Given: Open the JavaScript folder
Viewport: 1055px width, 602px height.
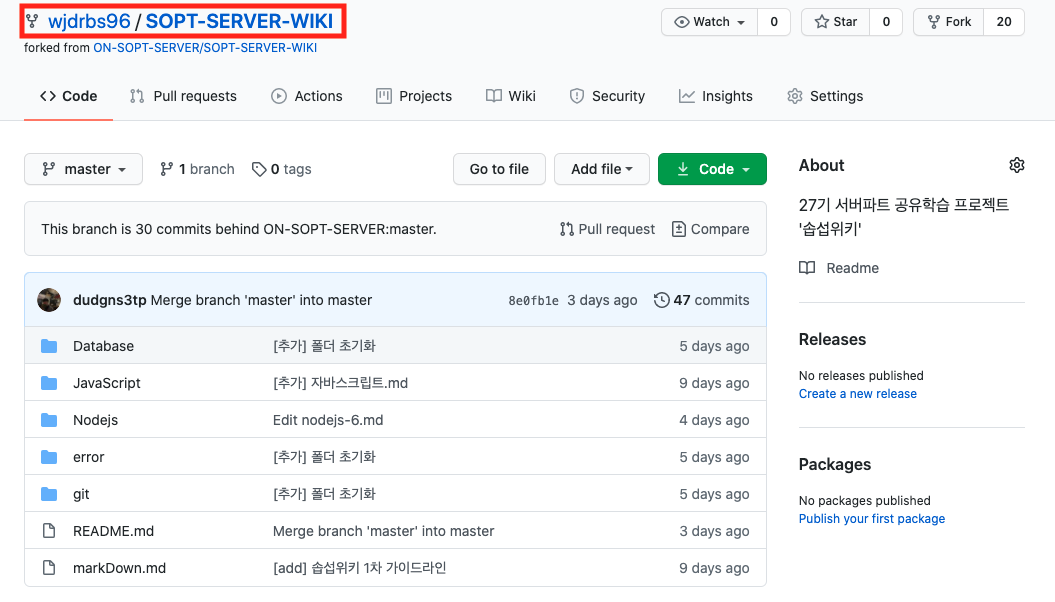Looking at the screenshot, I should click(x=107, y=383).
